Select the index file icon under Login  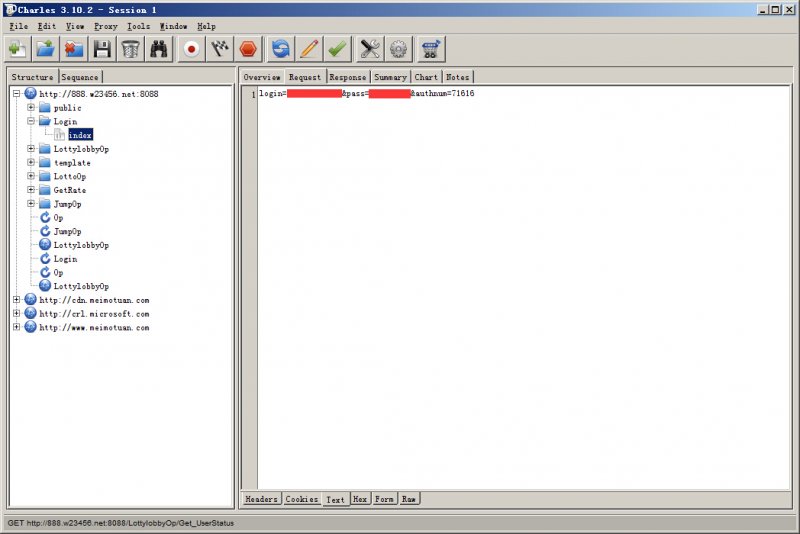[60, 135]
